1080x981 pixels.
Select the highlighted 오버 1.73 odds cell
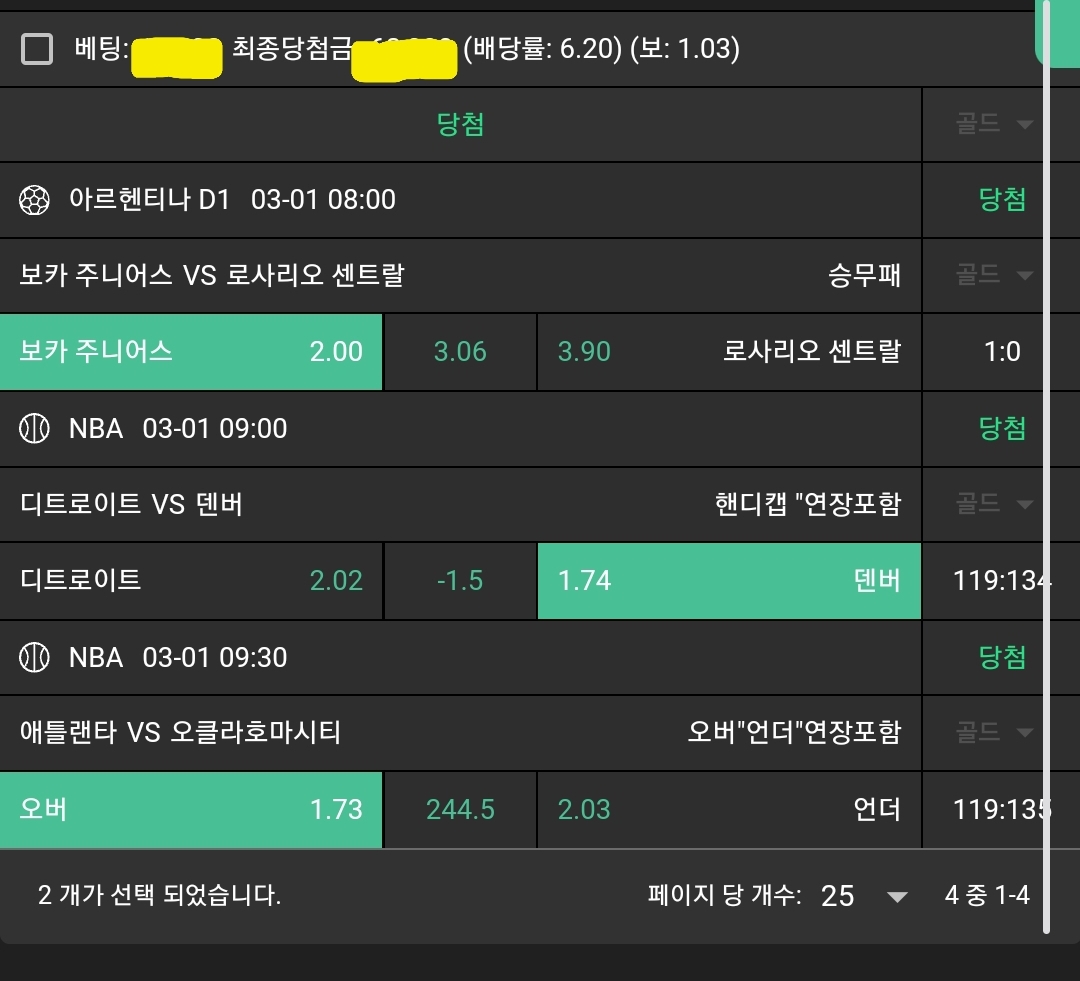(191, 809)
